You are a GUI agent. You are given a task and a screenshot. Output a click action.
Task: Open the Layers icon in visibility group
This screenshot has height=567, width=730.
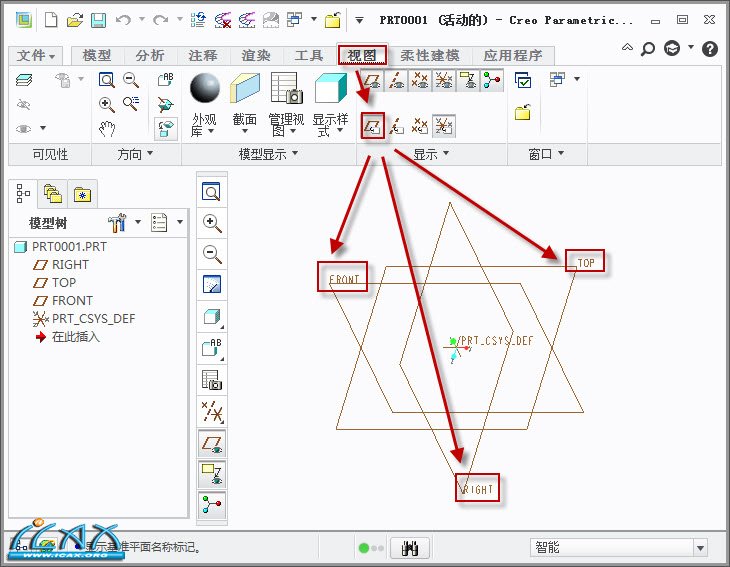(24, 80)
